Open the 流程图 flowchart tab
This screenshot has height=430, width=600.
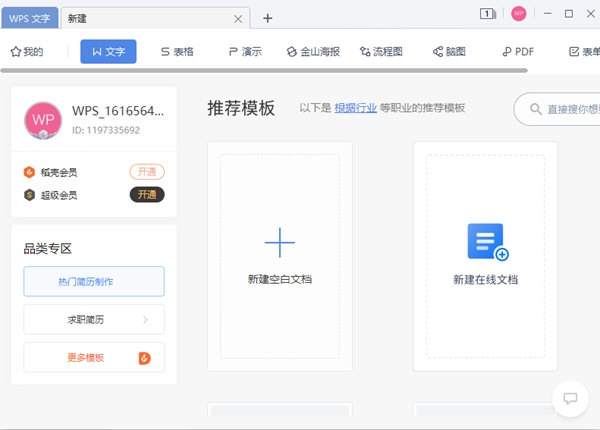point(381,52)
